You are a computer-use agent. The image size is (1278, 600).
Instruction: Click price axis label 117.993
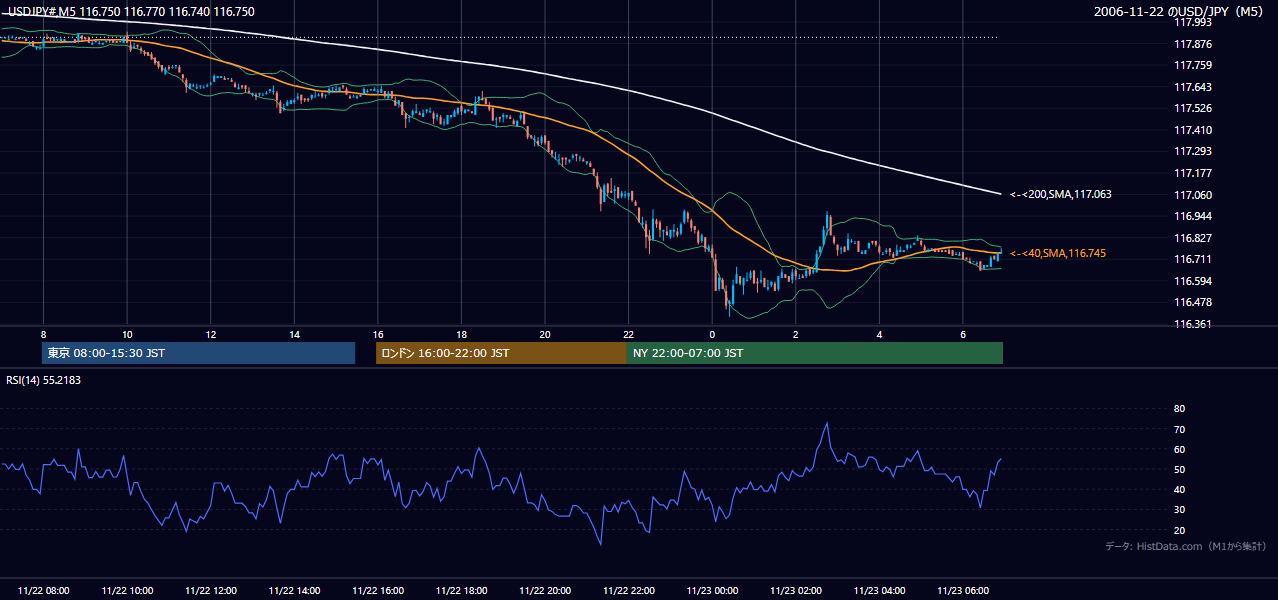[x=1192, y=22]
